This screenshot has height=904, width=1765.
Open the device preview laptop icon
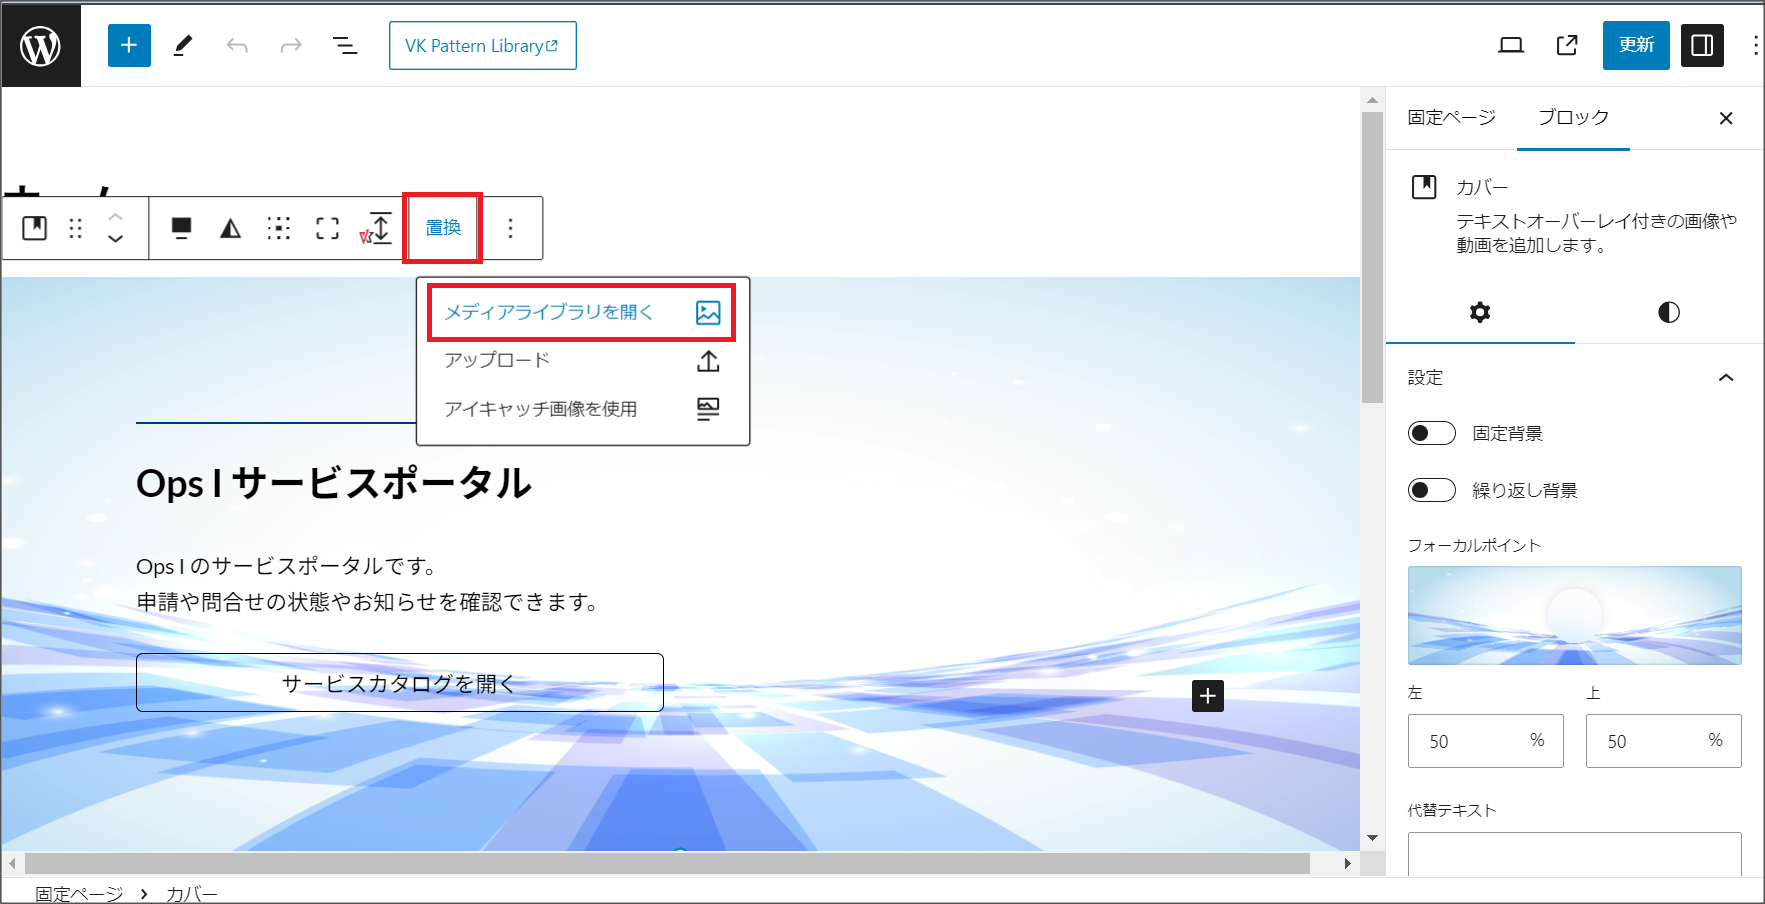[x=1511, y=45]
